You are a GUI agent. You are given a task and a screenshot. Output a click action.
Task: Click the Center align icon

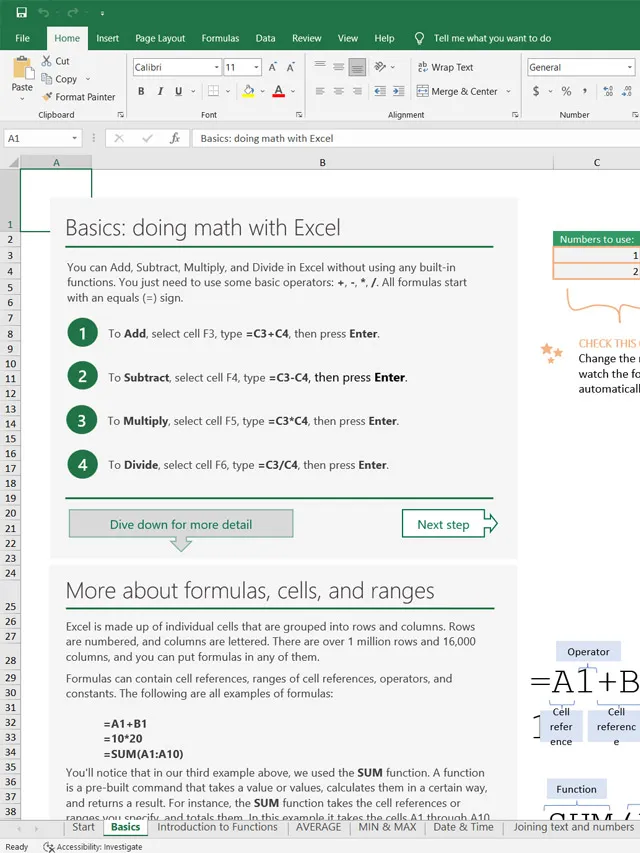tap(338, 91)
